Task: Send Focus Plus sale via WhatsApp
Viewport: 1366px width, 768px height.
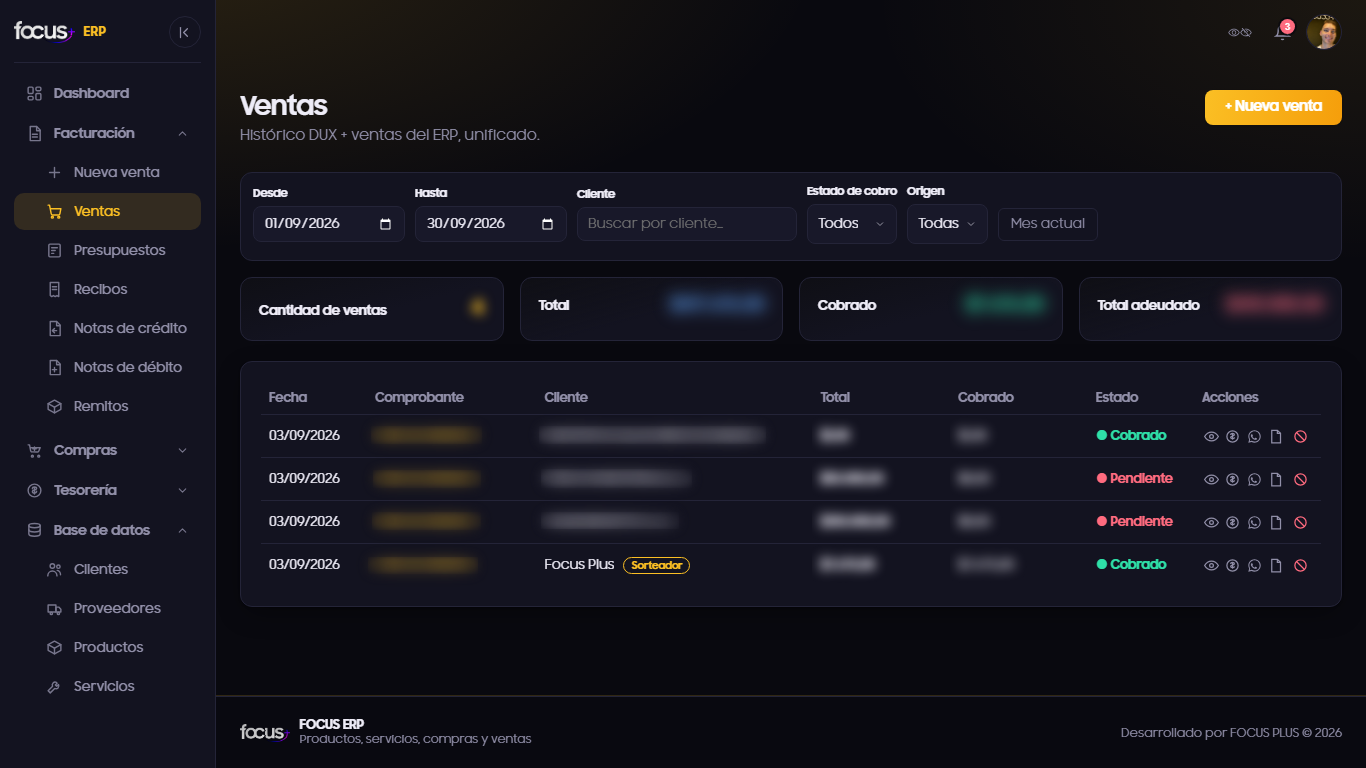Action: 1255,566
